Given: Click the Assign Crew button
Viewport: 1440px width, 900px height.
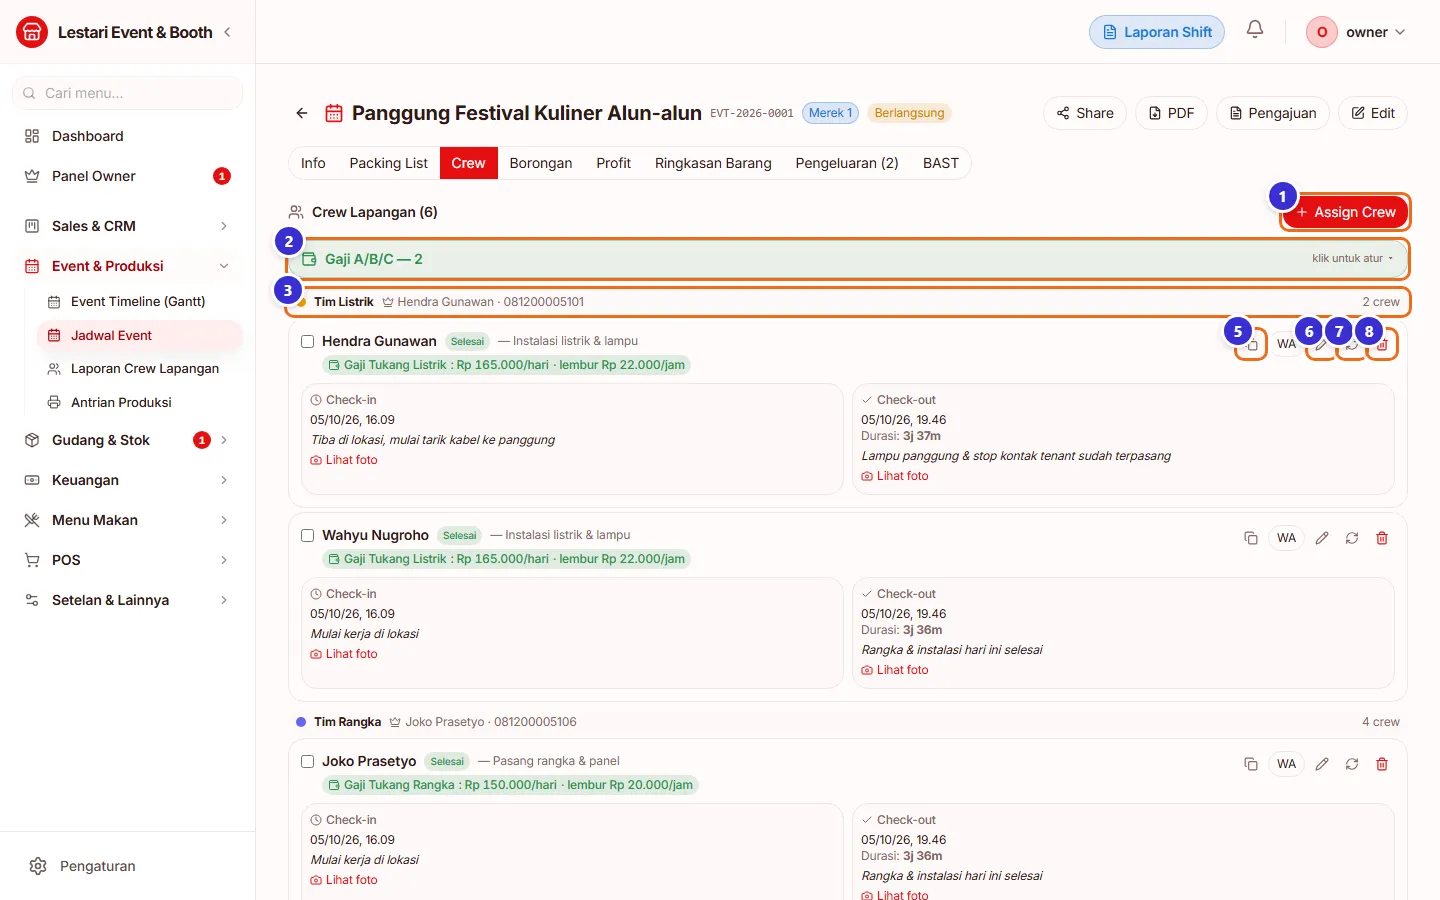Looking at the screenshot, I should point(1346,212).
